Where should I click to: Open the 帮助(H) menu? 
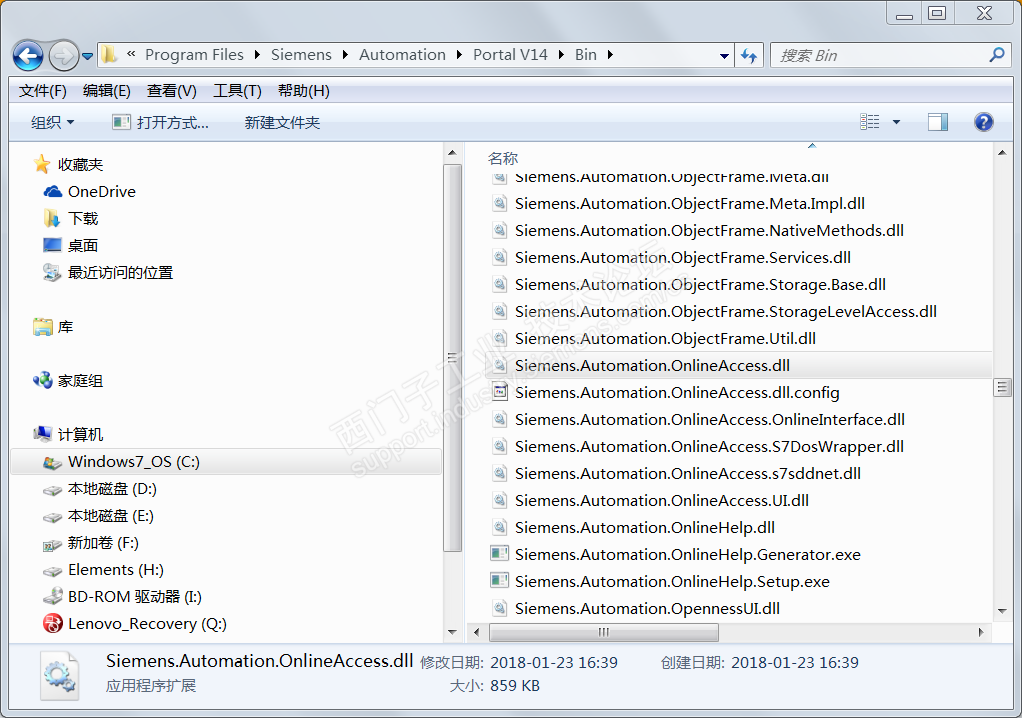304,91
